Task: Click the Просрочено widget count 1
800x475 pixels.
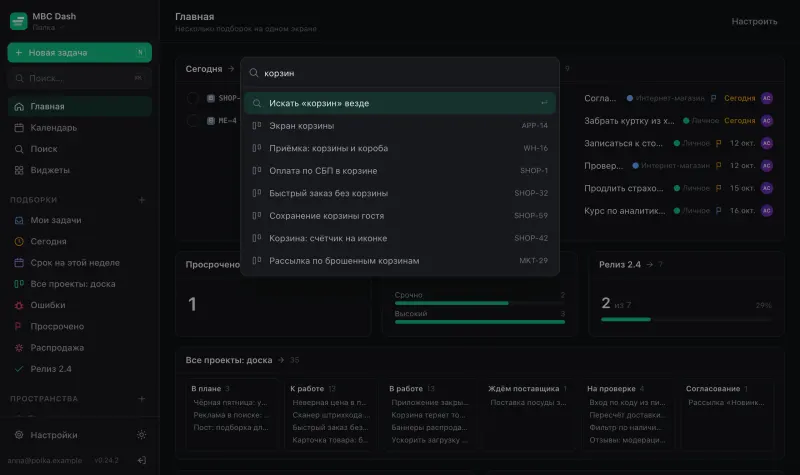Action: (x=192, y=304)
